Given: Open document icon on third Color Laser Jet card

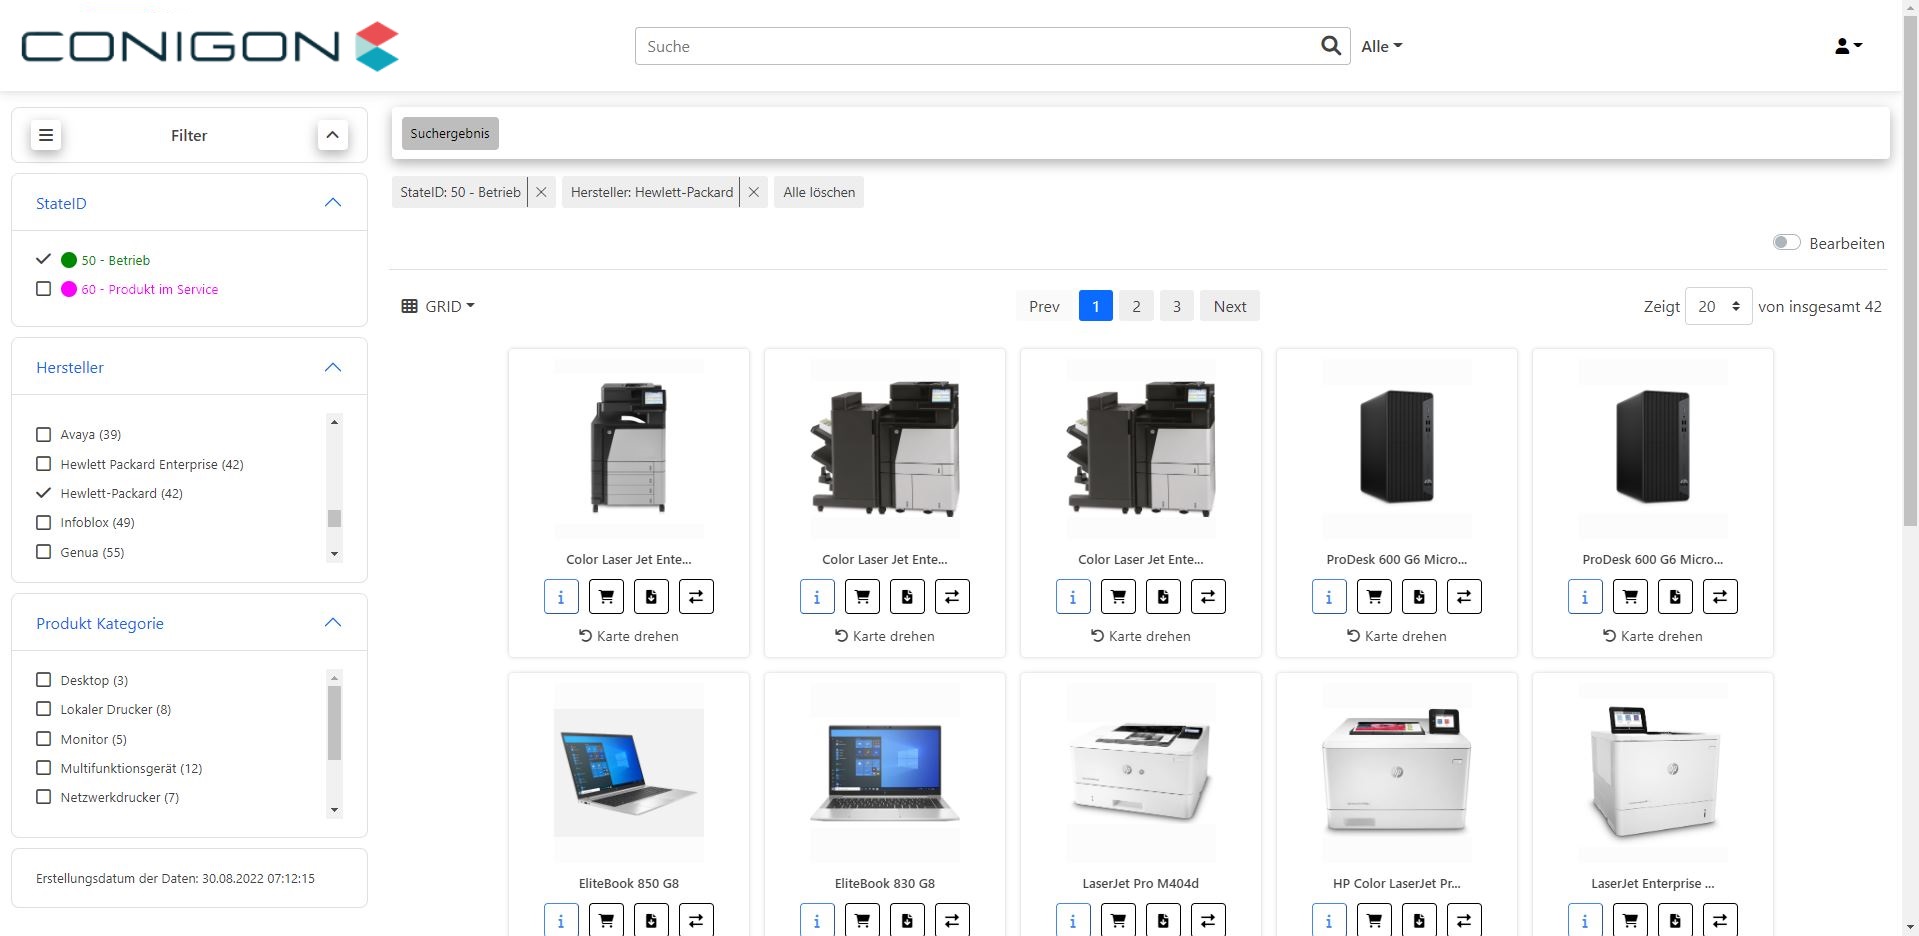Looking at the screenshot, I should [x=1163, y=597].
